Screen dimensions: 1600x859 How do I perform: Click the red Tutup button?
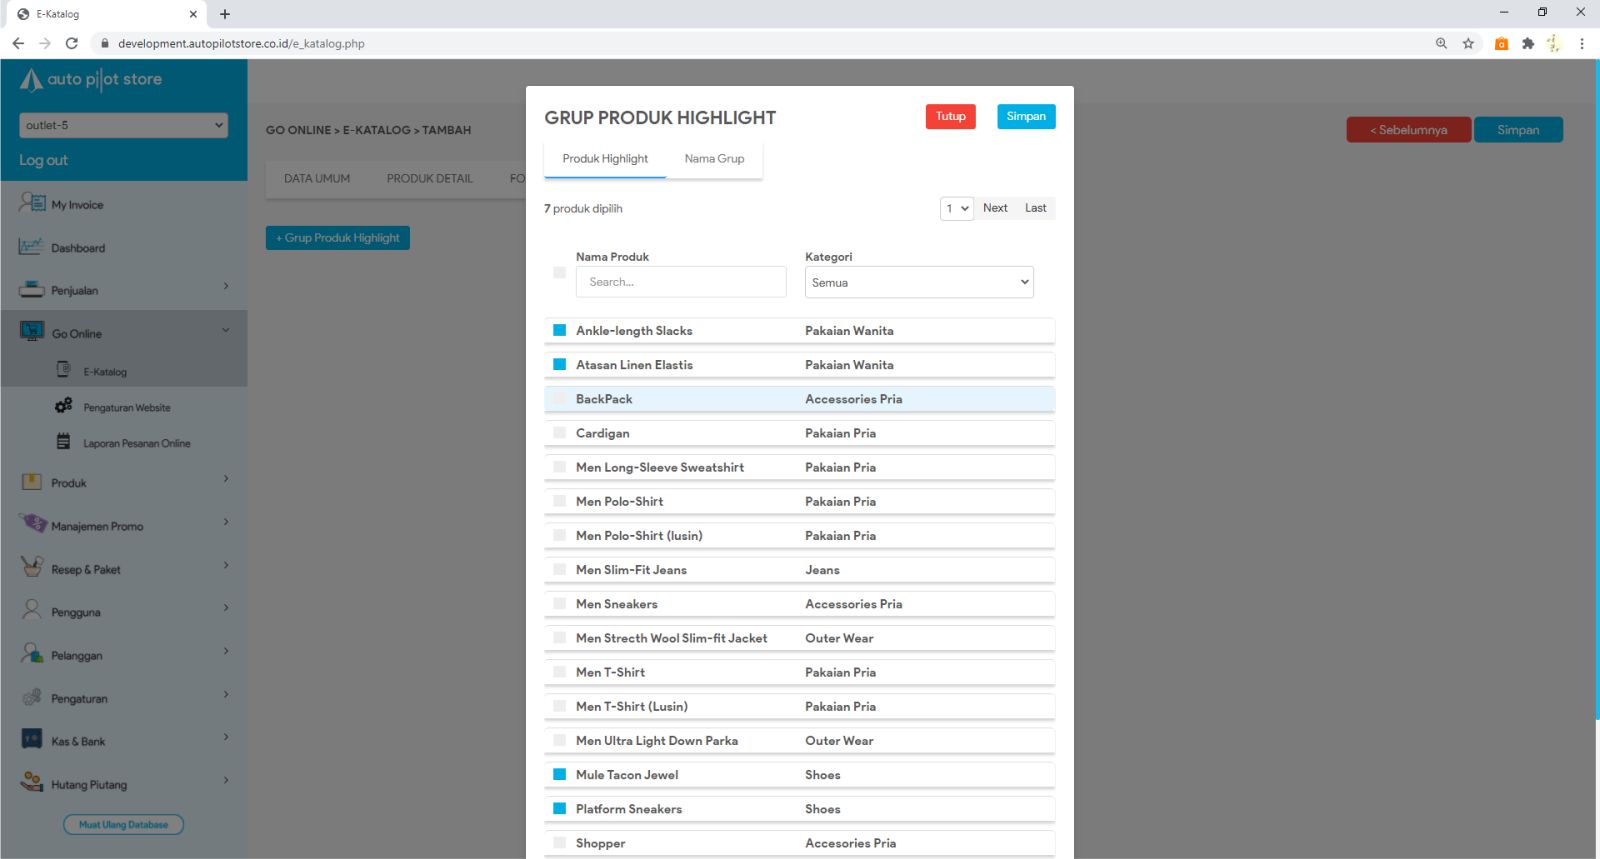coord(950,117)
